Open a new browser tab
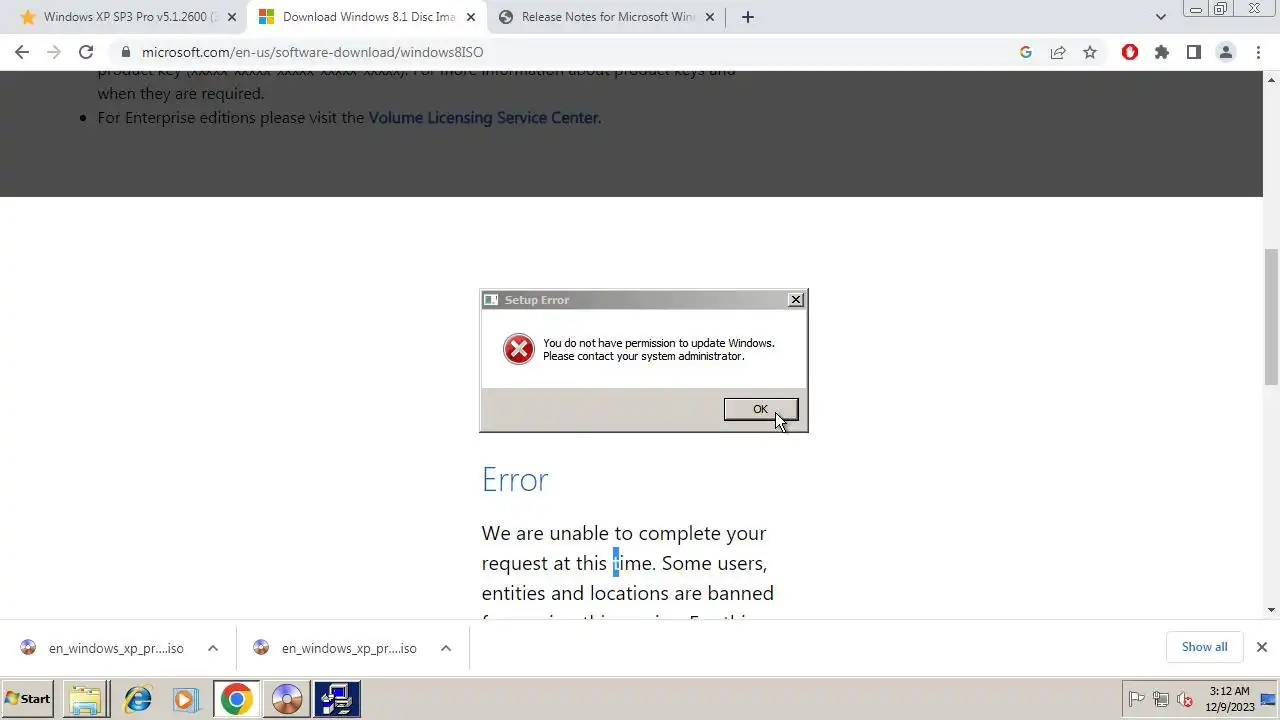 [x=747, y=17]
